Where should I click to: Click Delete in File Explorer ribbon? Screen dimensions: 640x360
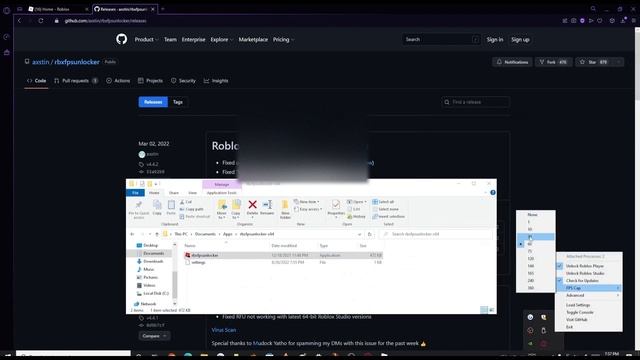[252, 208]
